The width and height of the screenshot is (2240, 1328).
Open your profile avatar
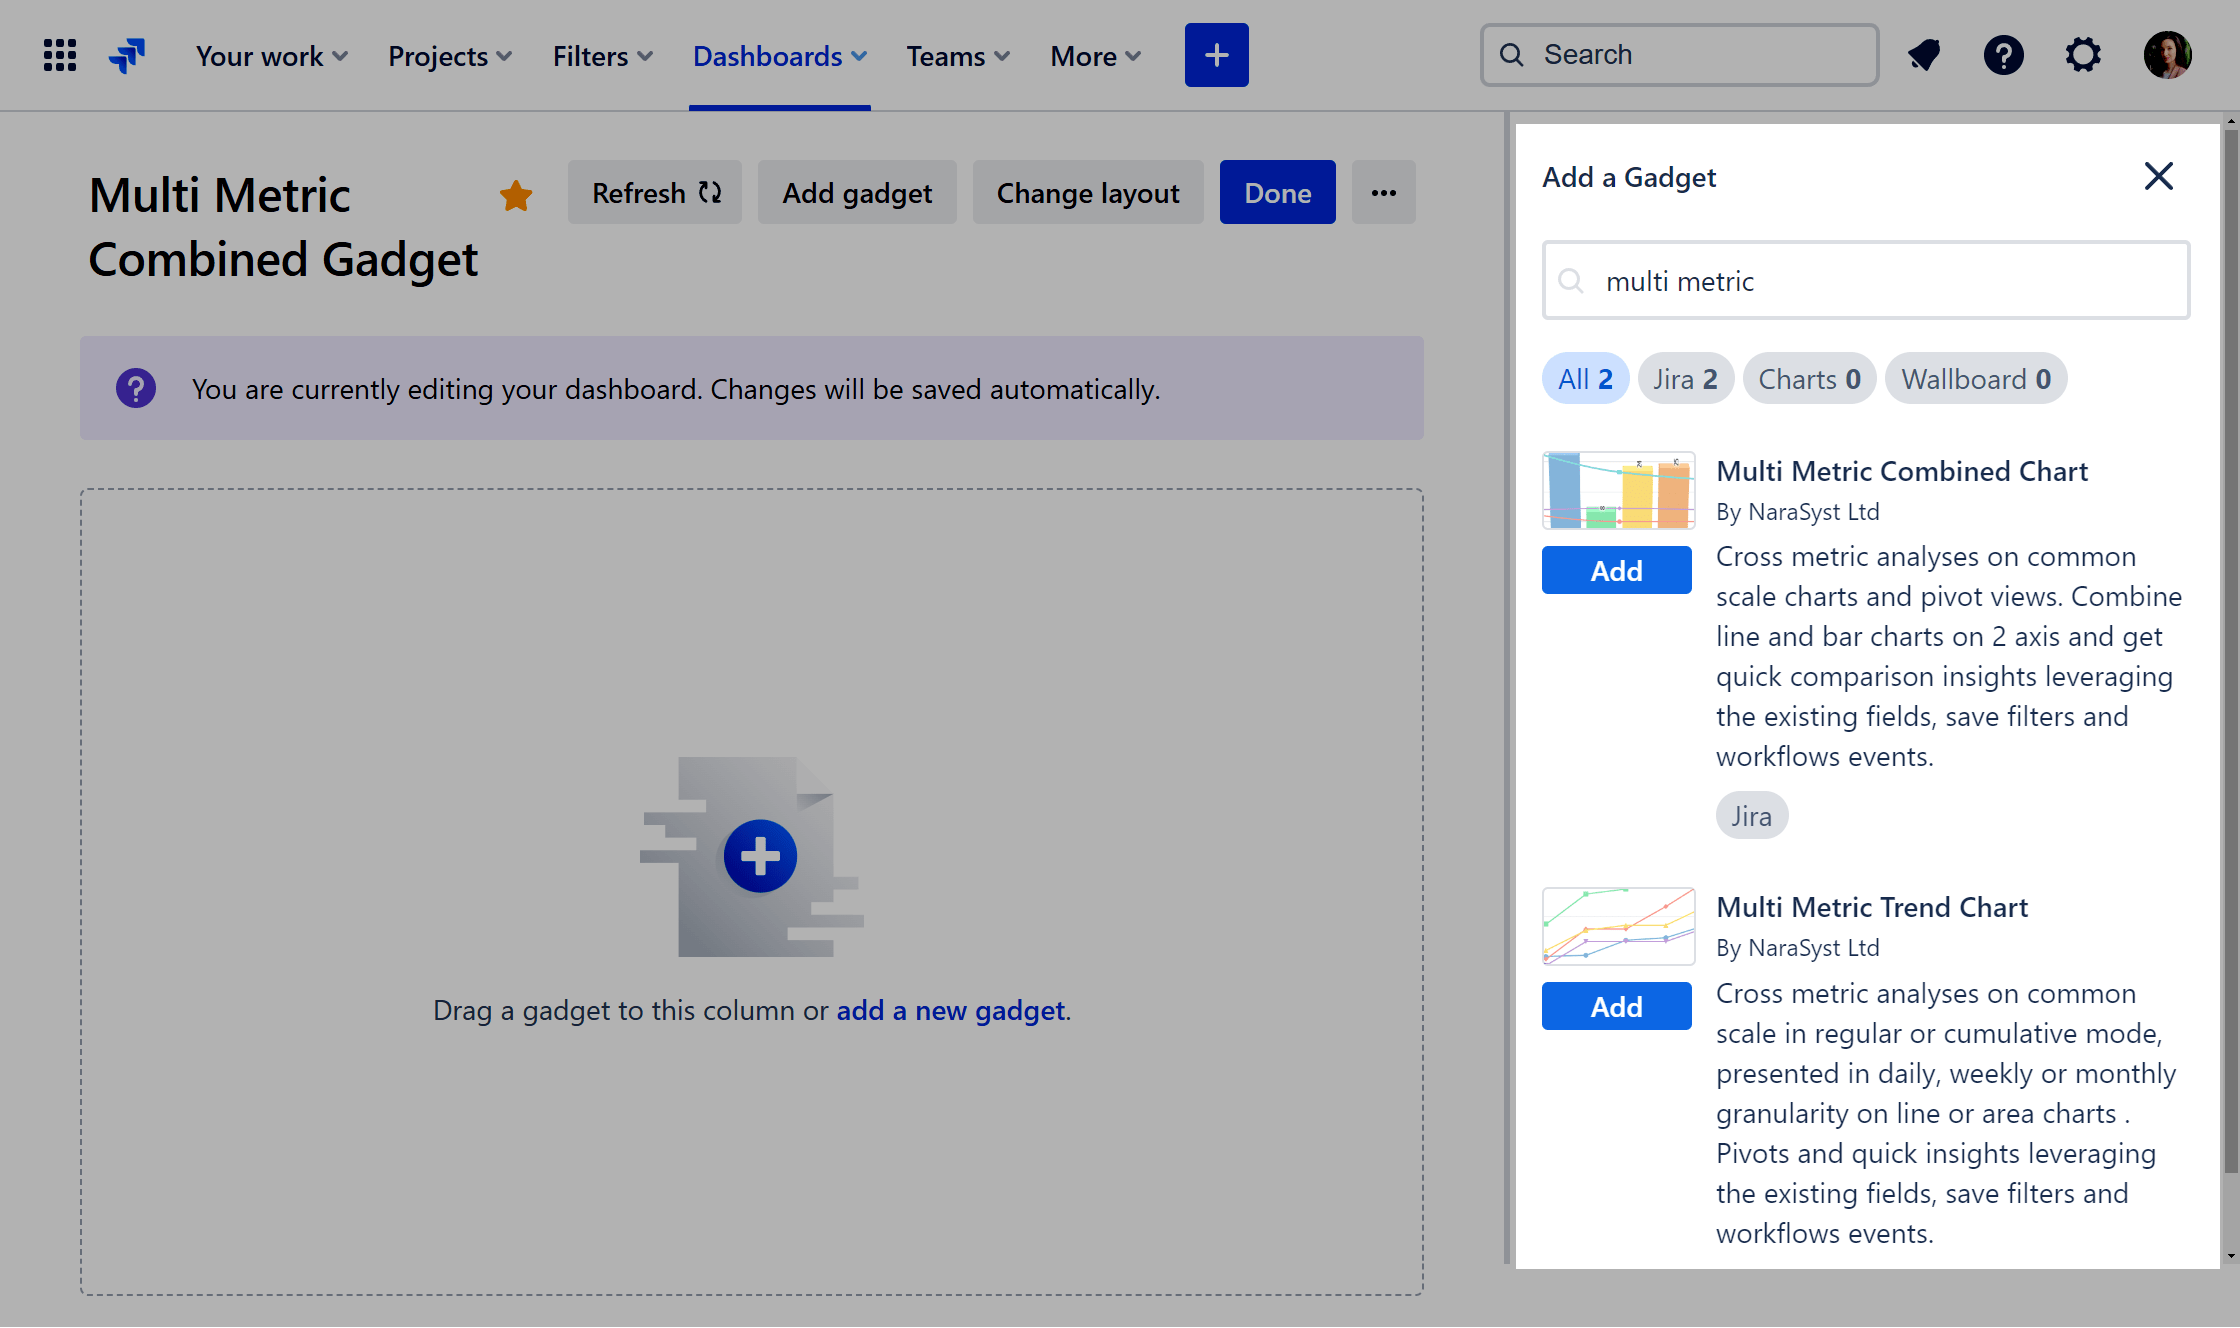coord(2166,55)
